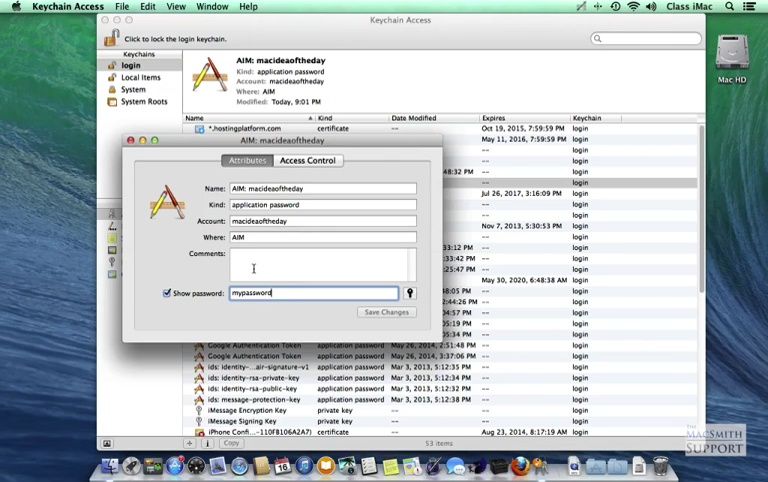Select the Keys category icon in the sidebar
The width and height of the screenshot is (768, 482).
[112, 262]
